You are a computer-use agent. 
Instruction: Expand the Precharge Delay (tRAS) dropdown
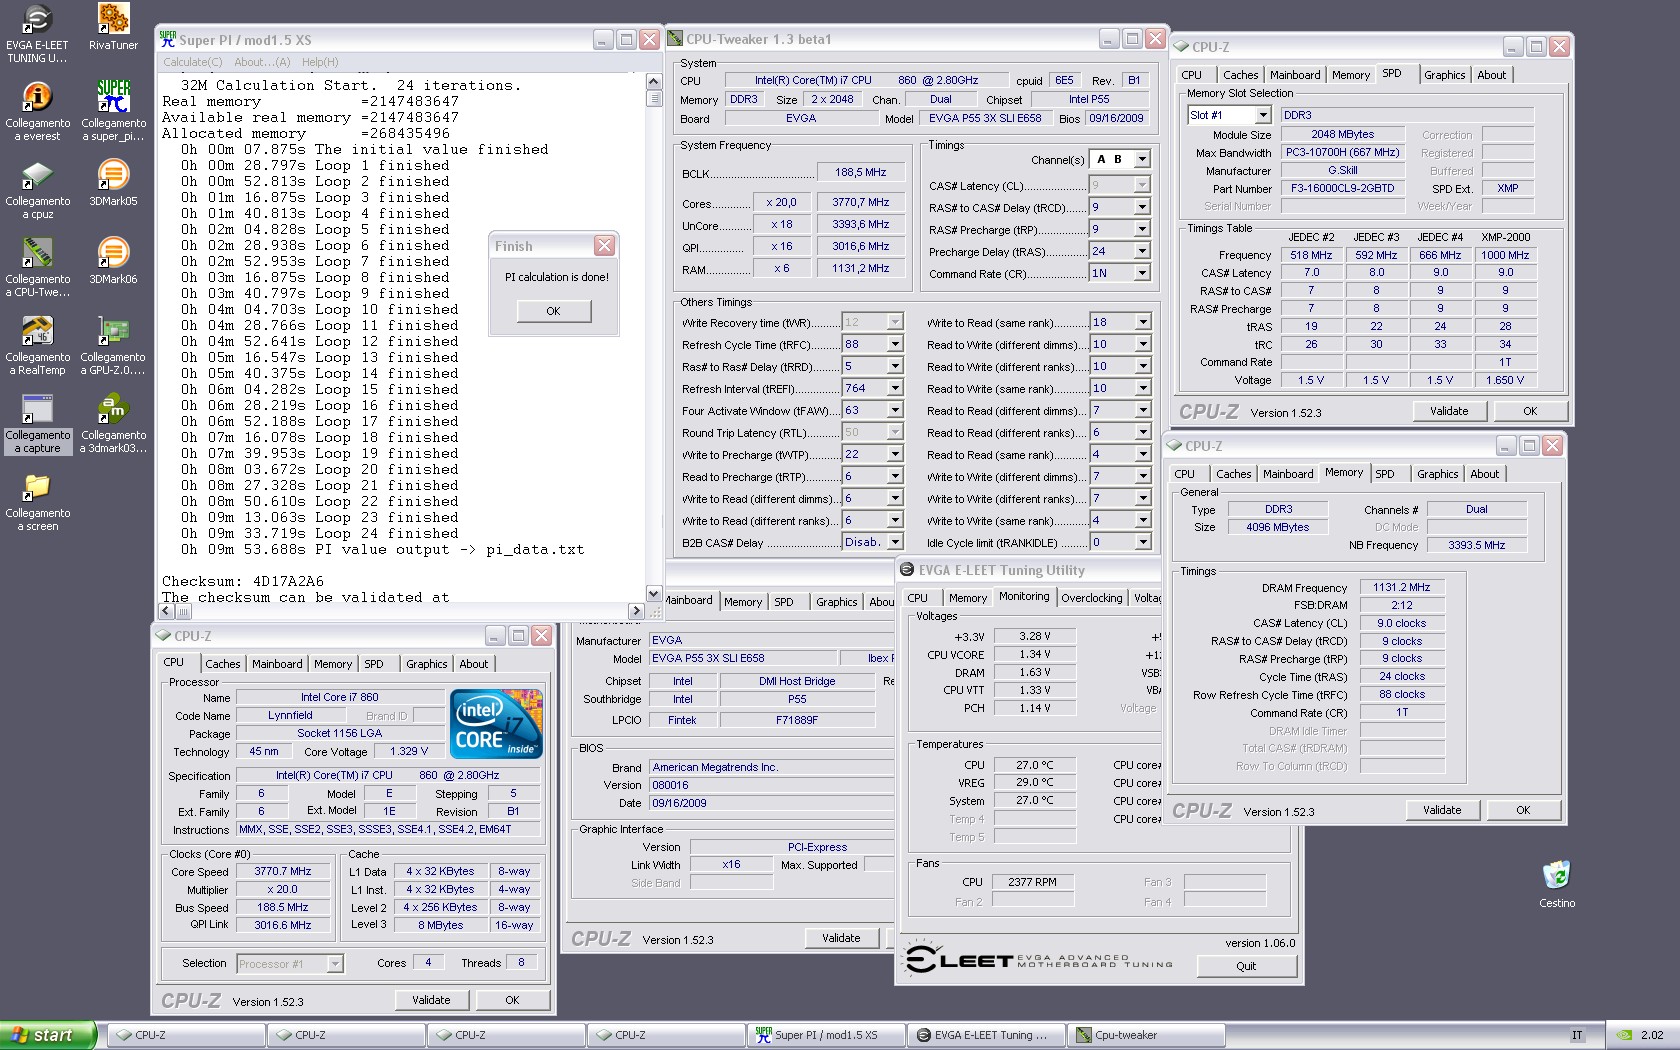pyautogui.click(x=1142, y=251)
